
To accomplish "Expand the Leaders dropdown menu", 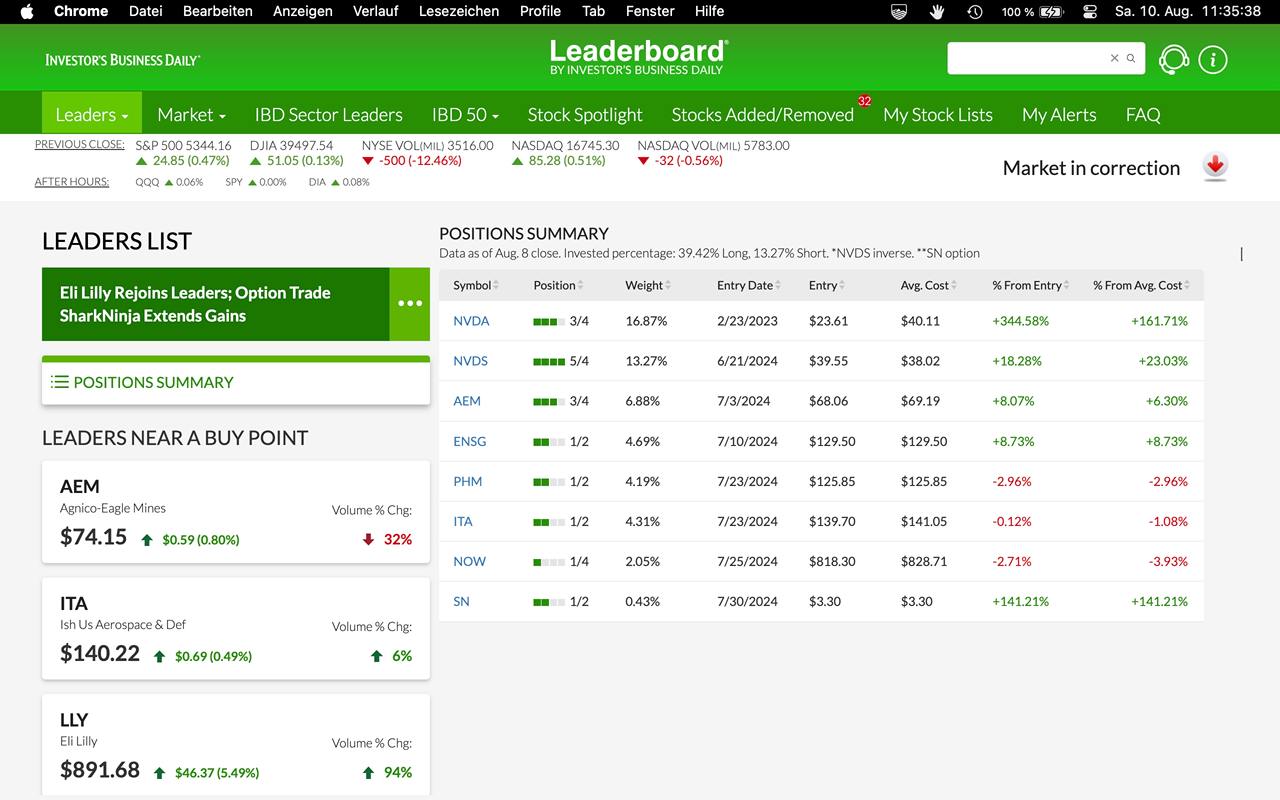I will pyautogui.click(x=92, y=114).
